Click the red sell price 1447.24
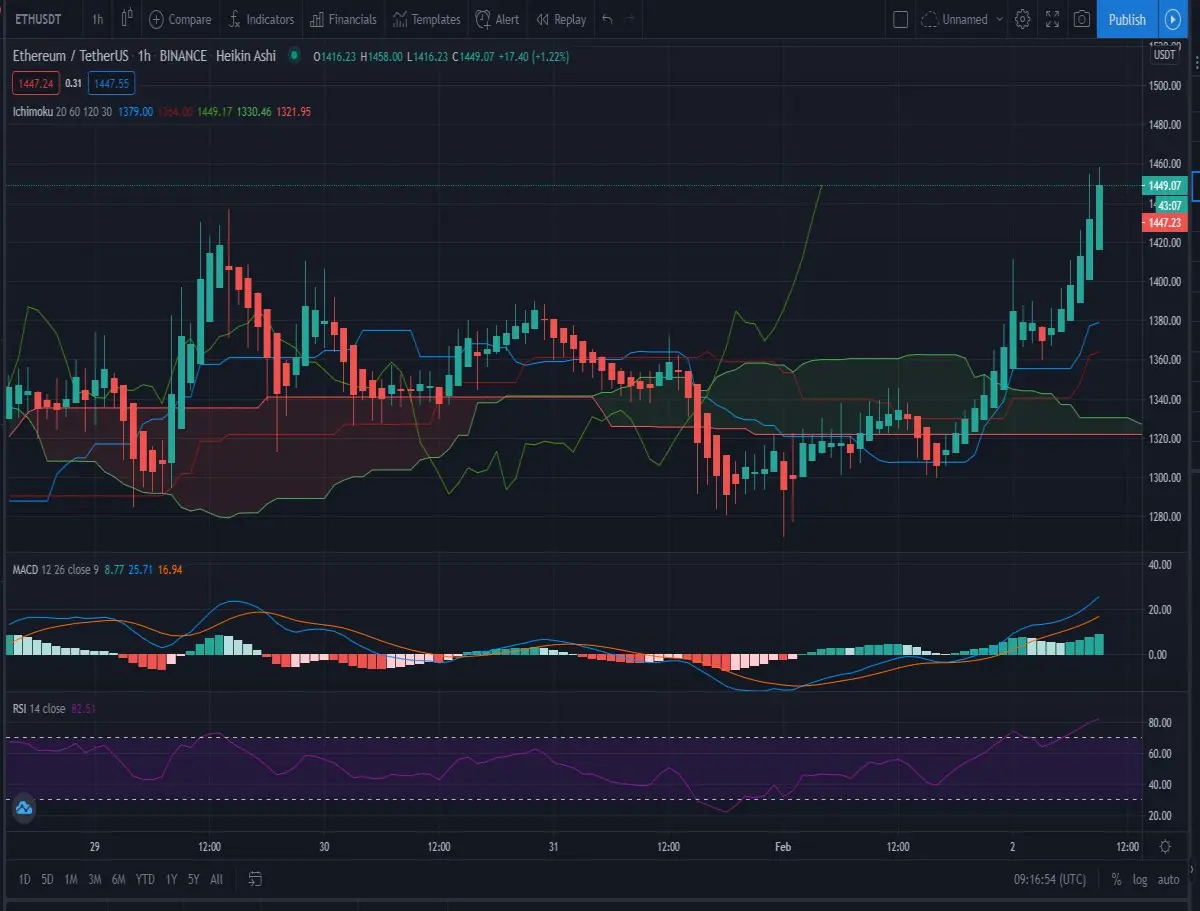1200x911 pixels. (x=36, y=83)
